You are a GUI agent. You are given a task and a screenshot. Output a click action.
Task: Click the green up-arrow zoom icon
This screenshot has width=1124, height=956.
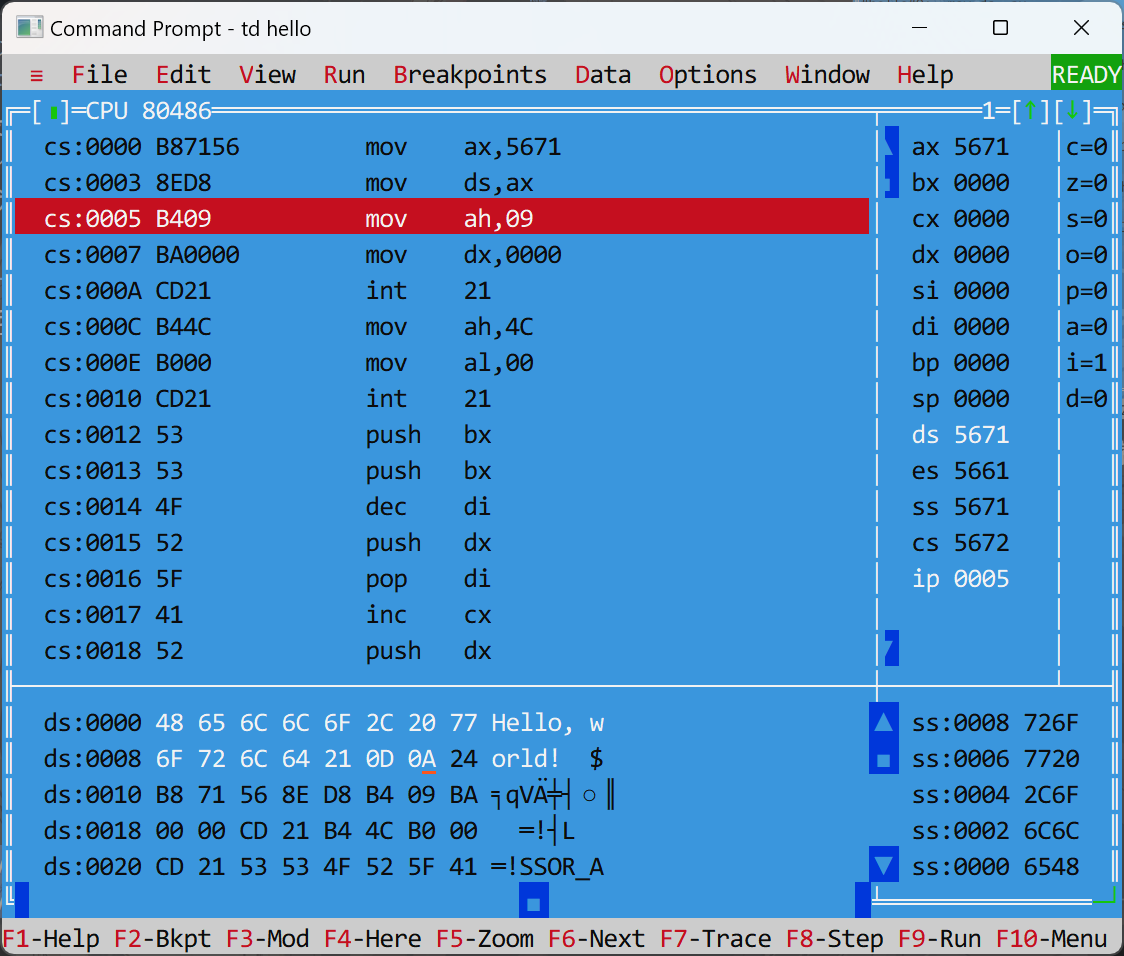pos(1029,111)
